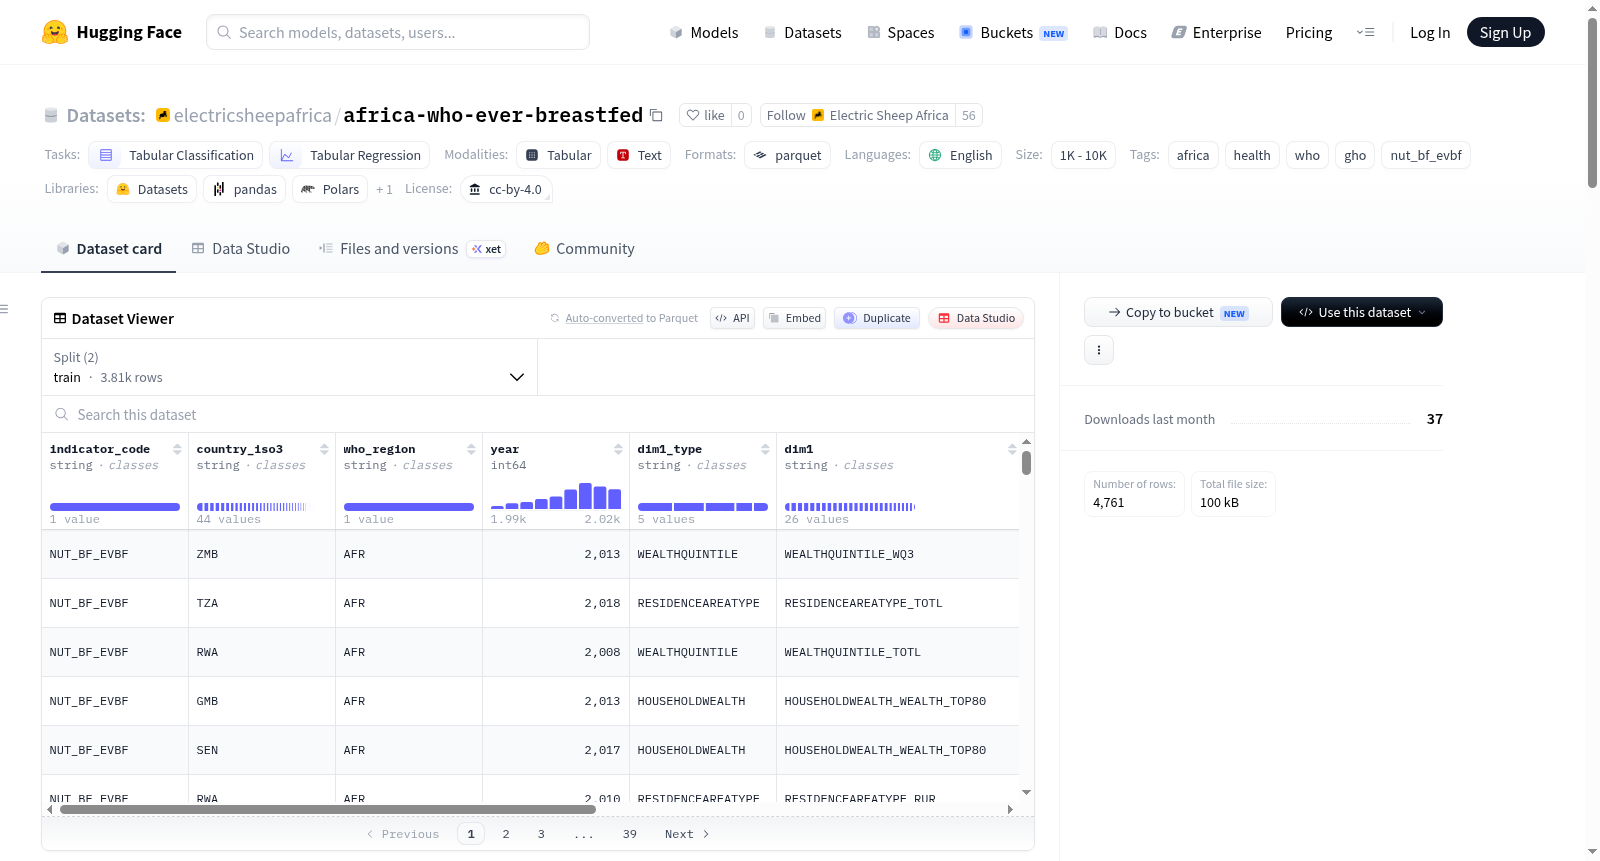Expand the Split train dropdown
Viewport: 1600px width, 861px height.
pos(290,367)
